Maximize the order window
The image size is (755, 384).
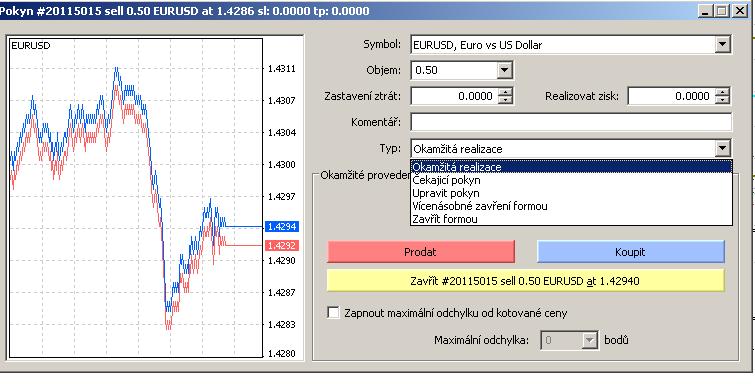(x=721, y=11)
